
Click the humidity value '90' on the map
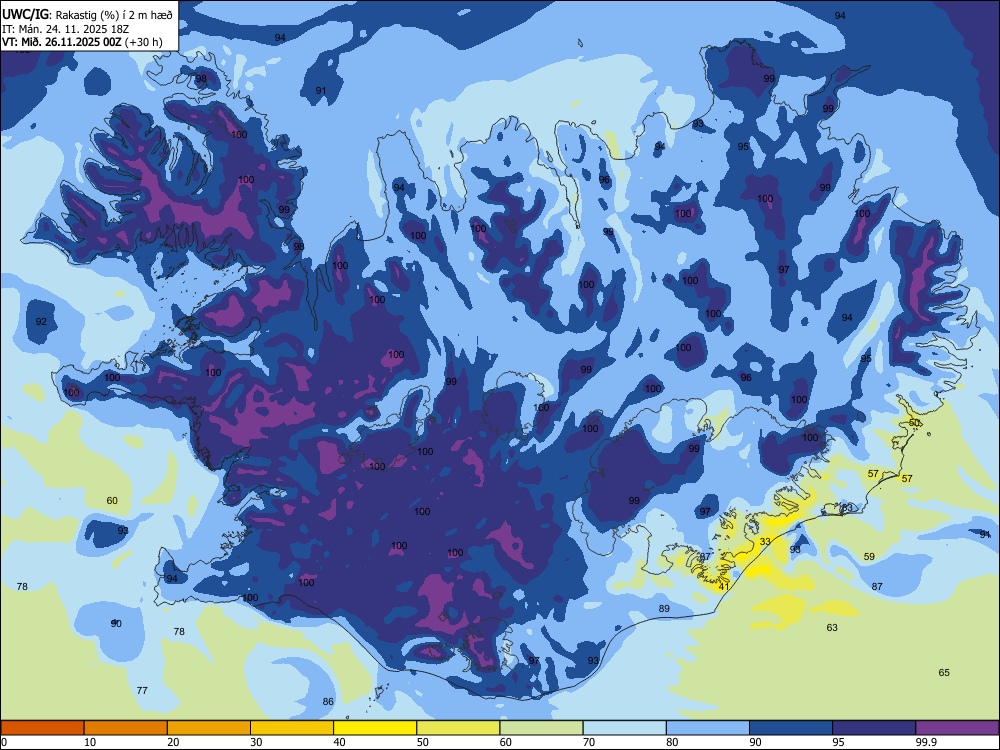116,623
